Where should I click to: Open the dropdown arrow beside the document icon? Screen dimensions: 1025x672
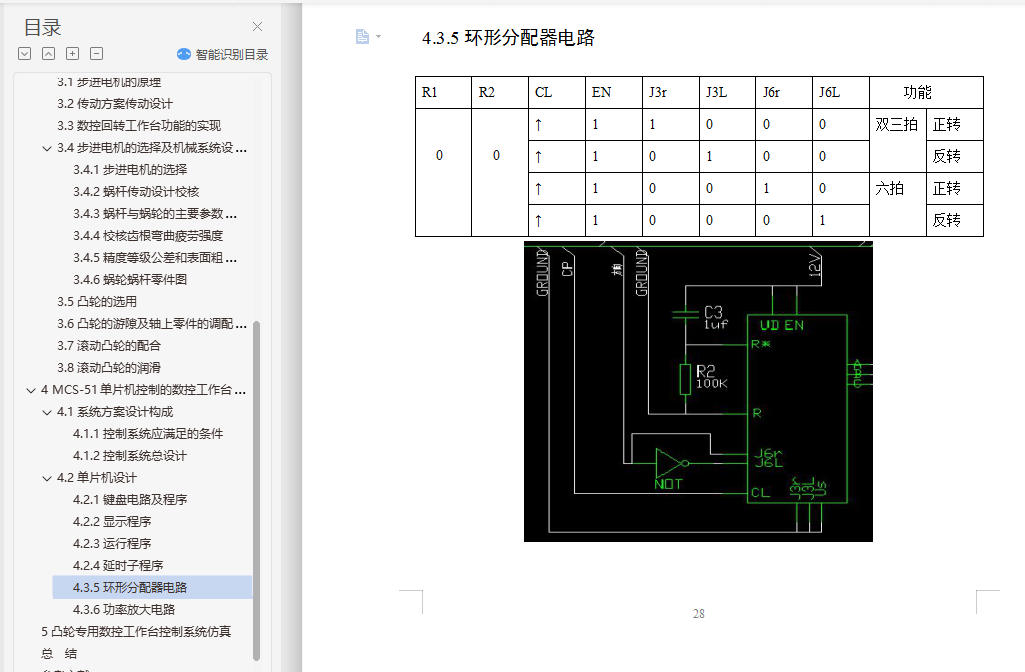coord(378,37)
